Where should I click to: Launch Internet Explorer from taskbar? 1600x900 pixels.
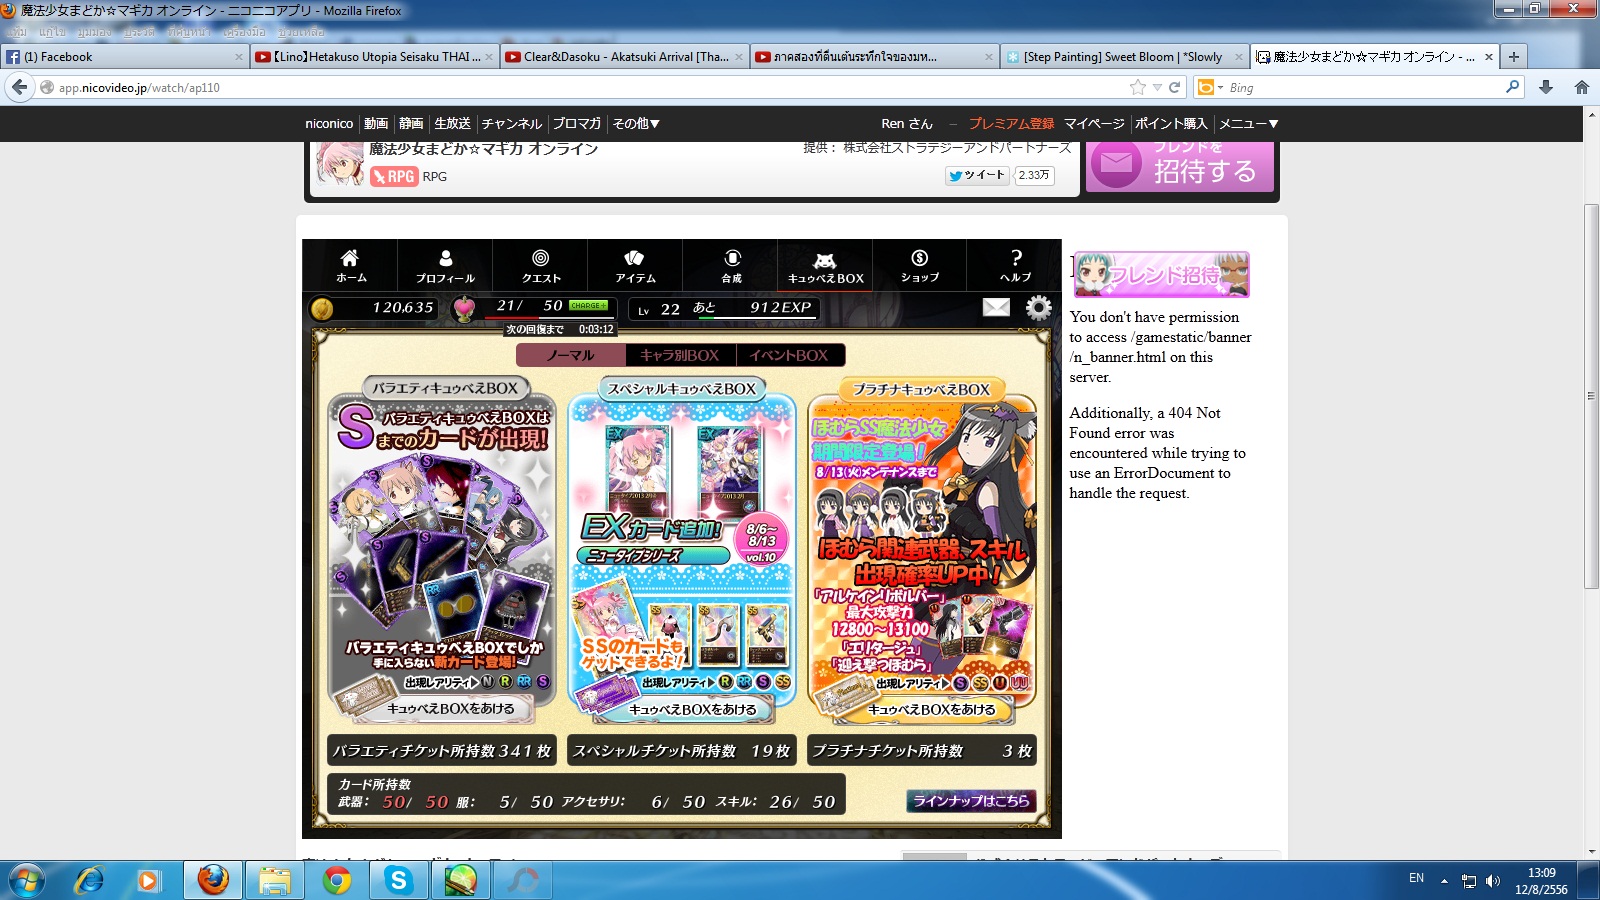[x=90, y=880]
